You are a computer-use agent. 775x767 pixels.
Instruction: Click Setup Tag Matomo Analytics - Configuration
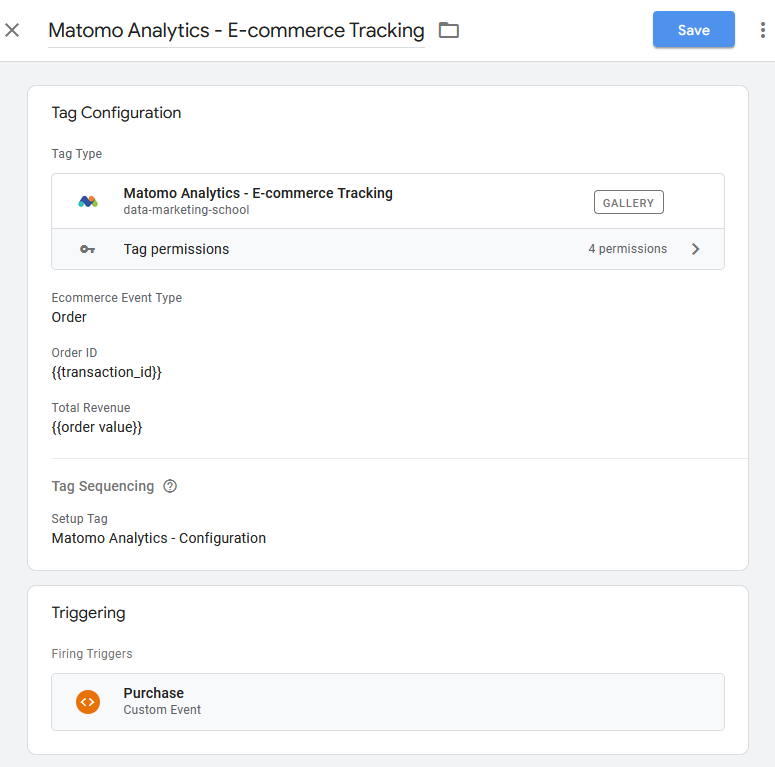[x=158, y=538]
